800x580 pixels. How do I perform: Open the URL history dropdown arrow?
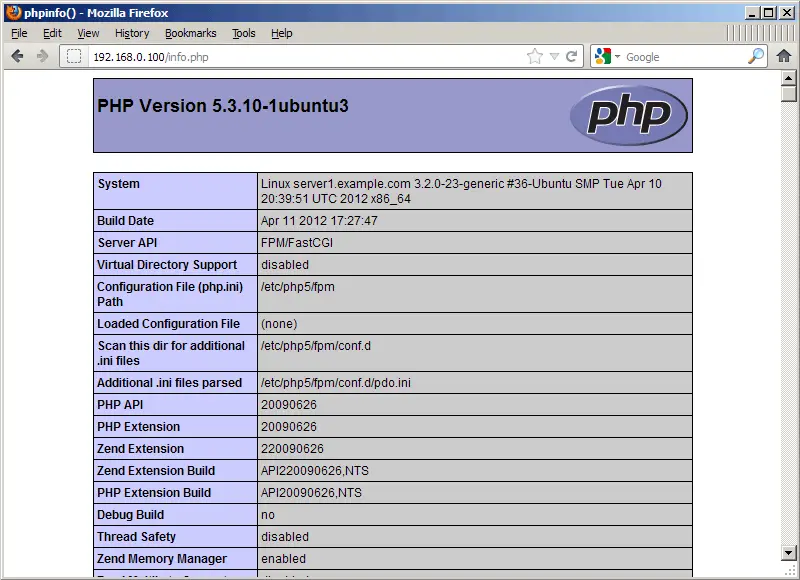tap(555, 57)
